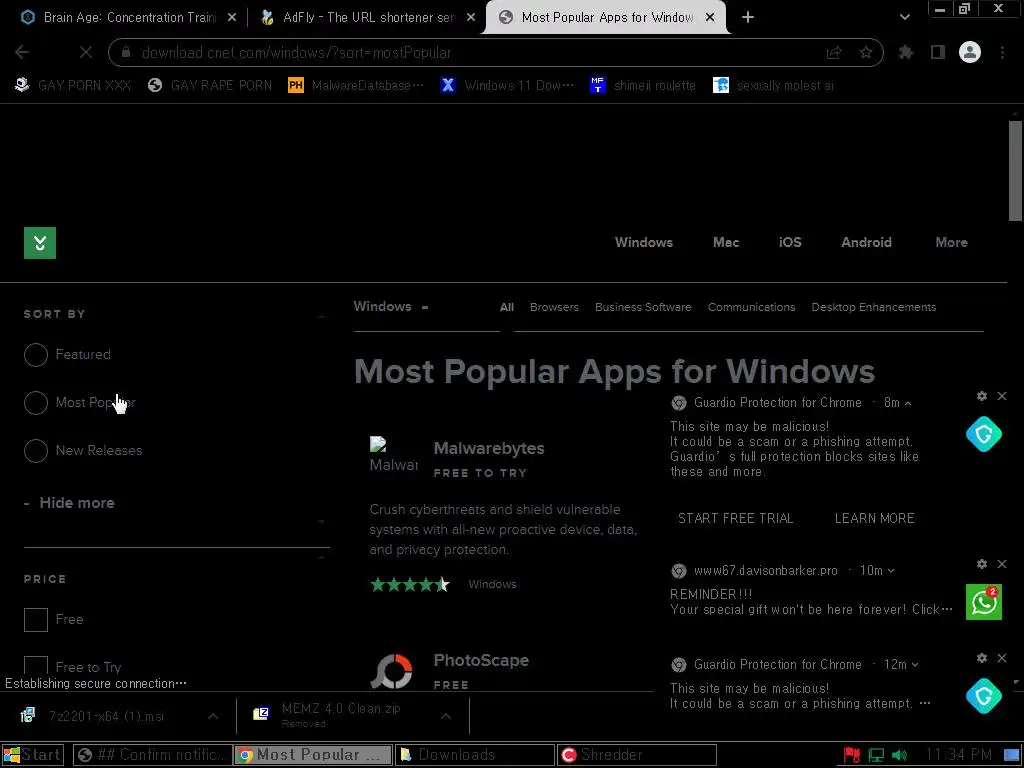This screenshot has height=768, width=1024.
Task: Dismiss the 12m Guardio notification
Action: click(1002, 658)
